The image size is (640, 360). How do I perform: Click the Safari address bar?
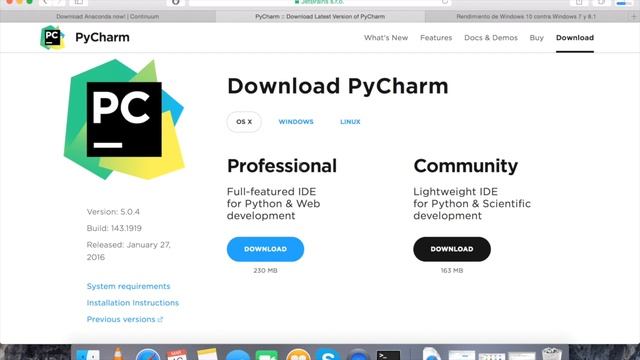[320, 2]
